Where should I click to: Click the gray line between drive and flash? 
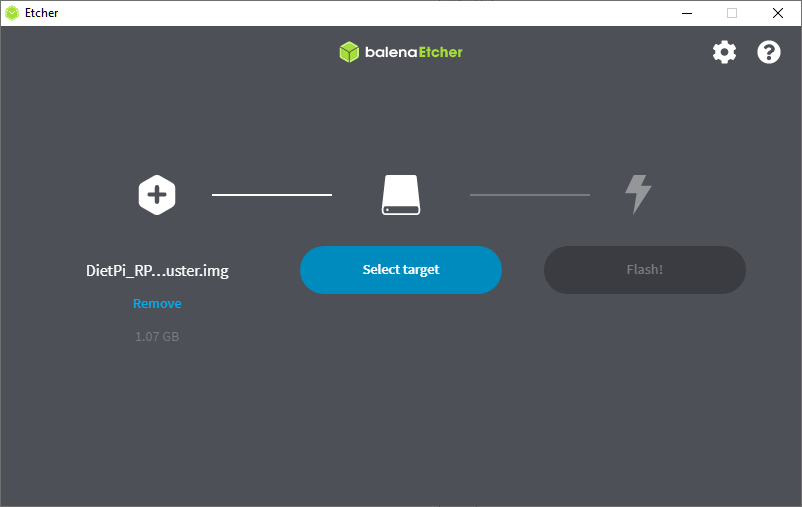coord(530,195)
